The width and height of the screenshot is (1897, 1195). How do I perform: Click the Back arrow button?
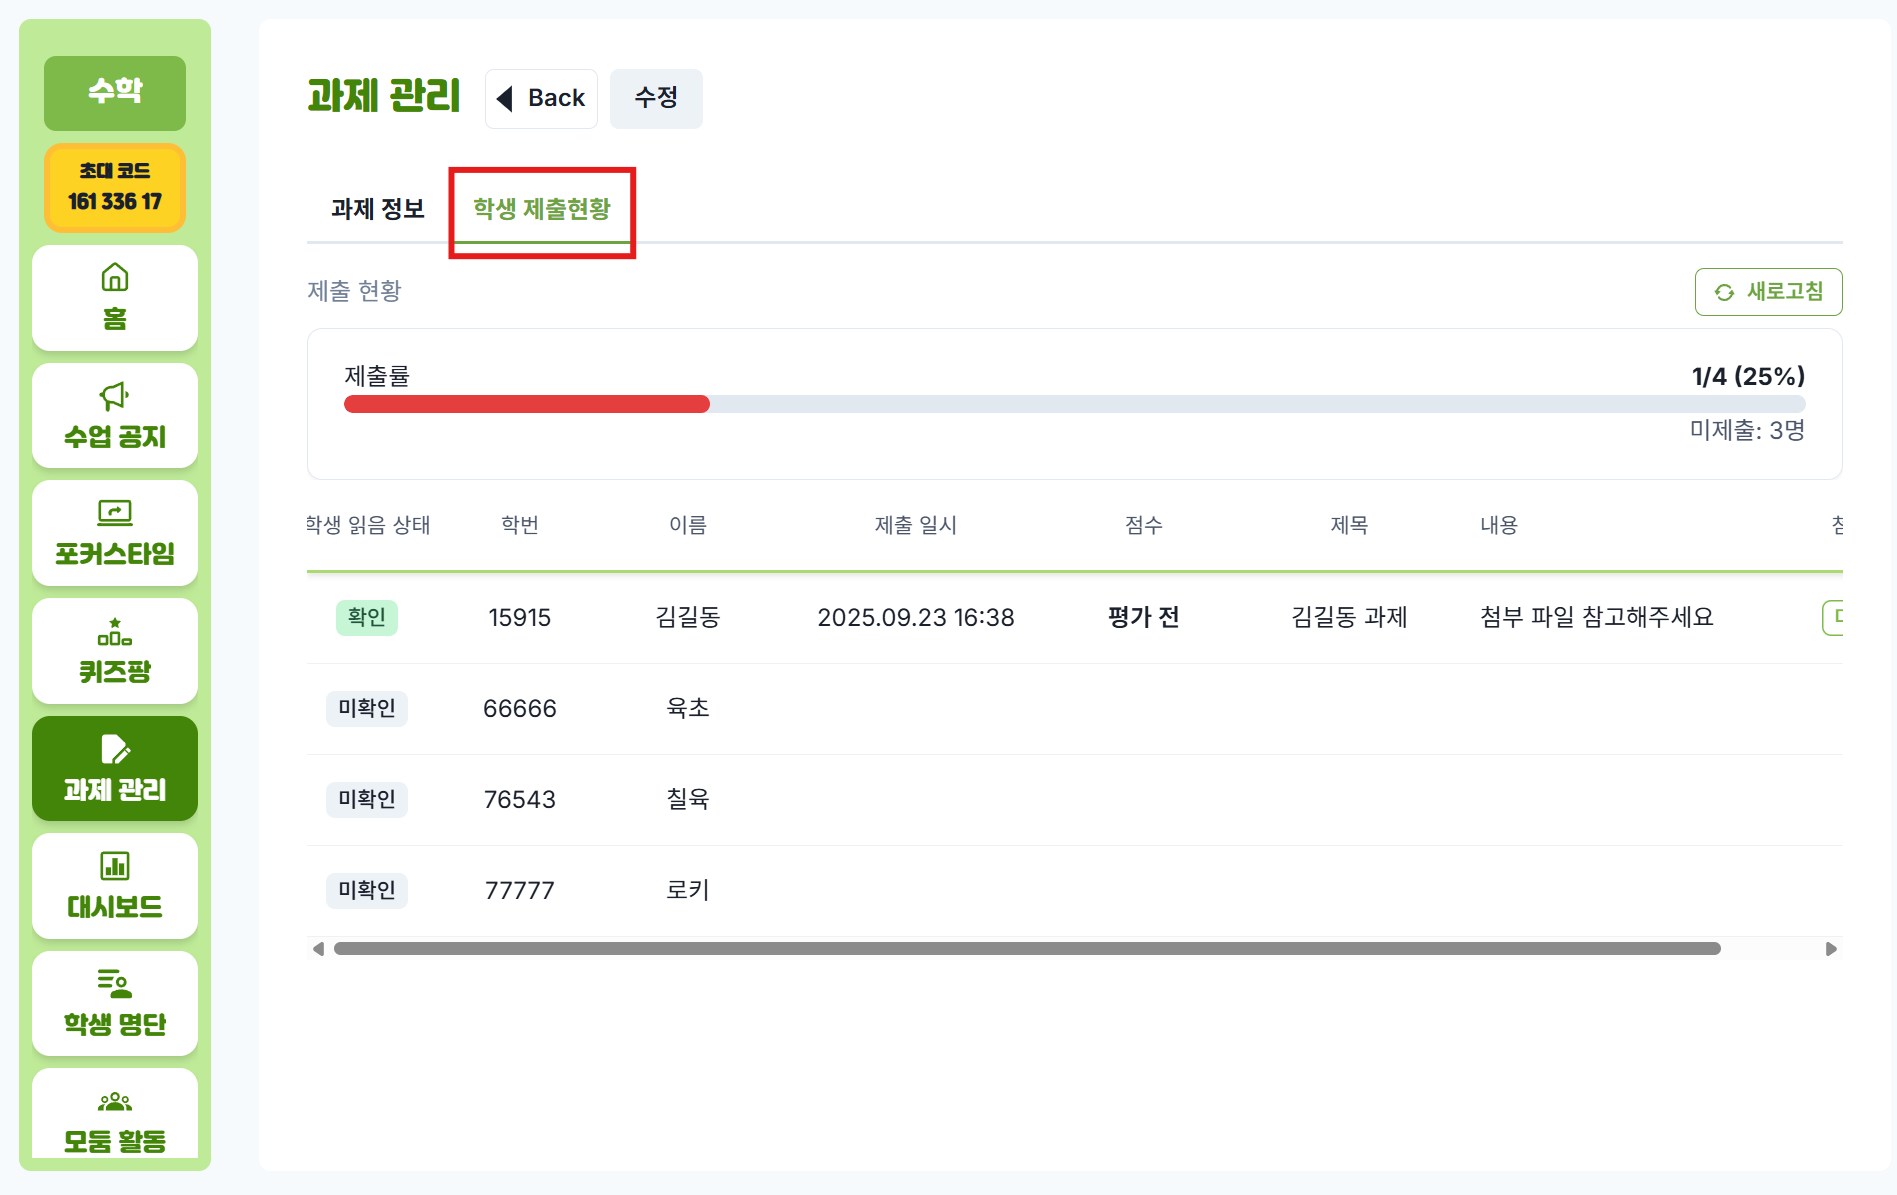pos(541,98)
